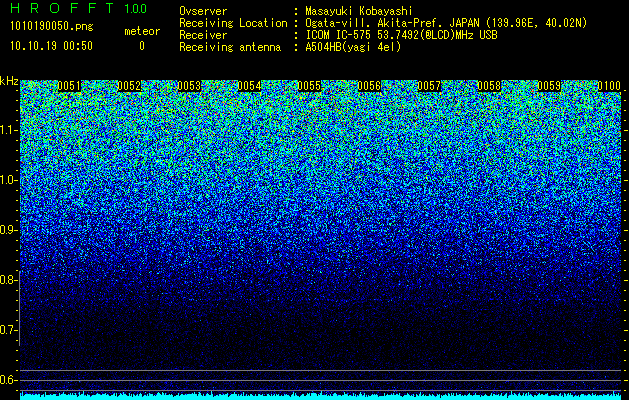The height and width of the screenshot is (400, 629).
Task: Click the 0100 time marker
Action: 609,86
